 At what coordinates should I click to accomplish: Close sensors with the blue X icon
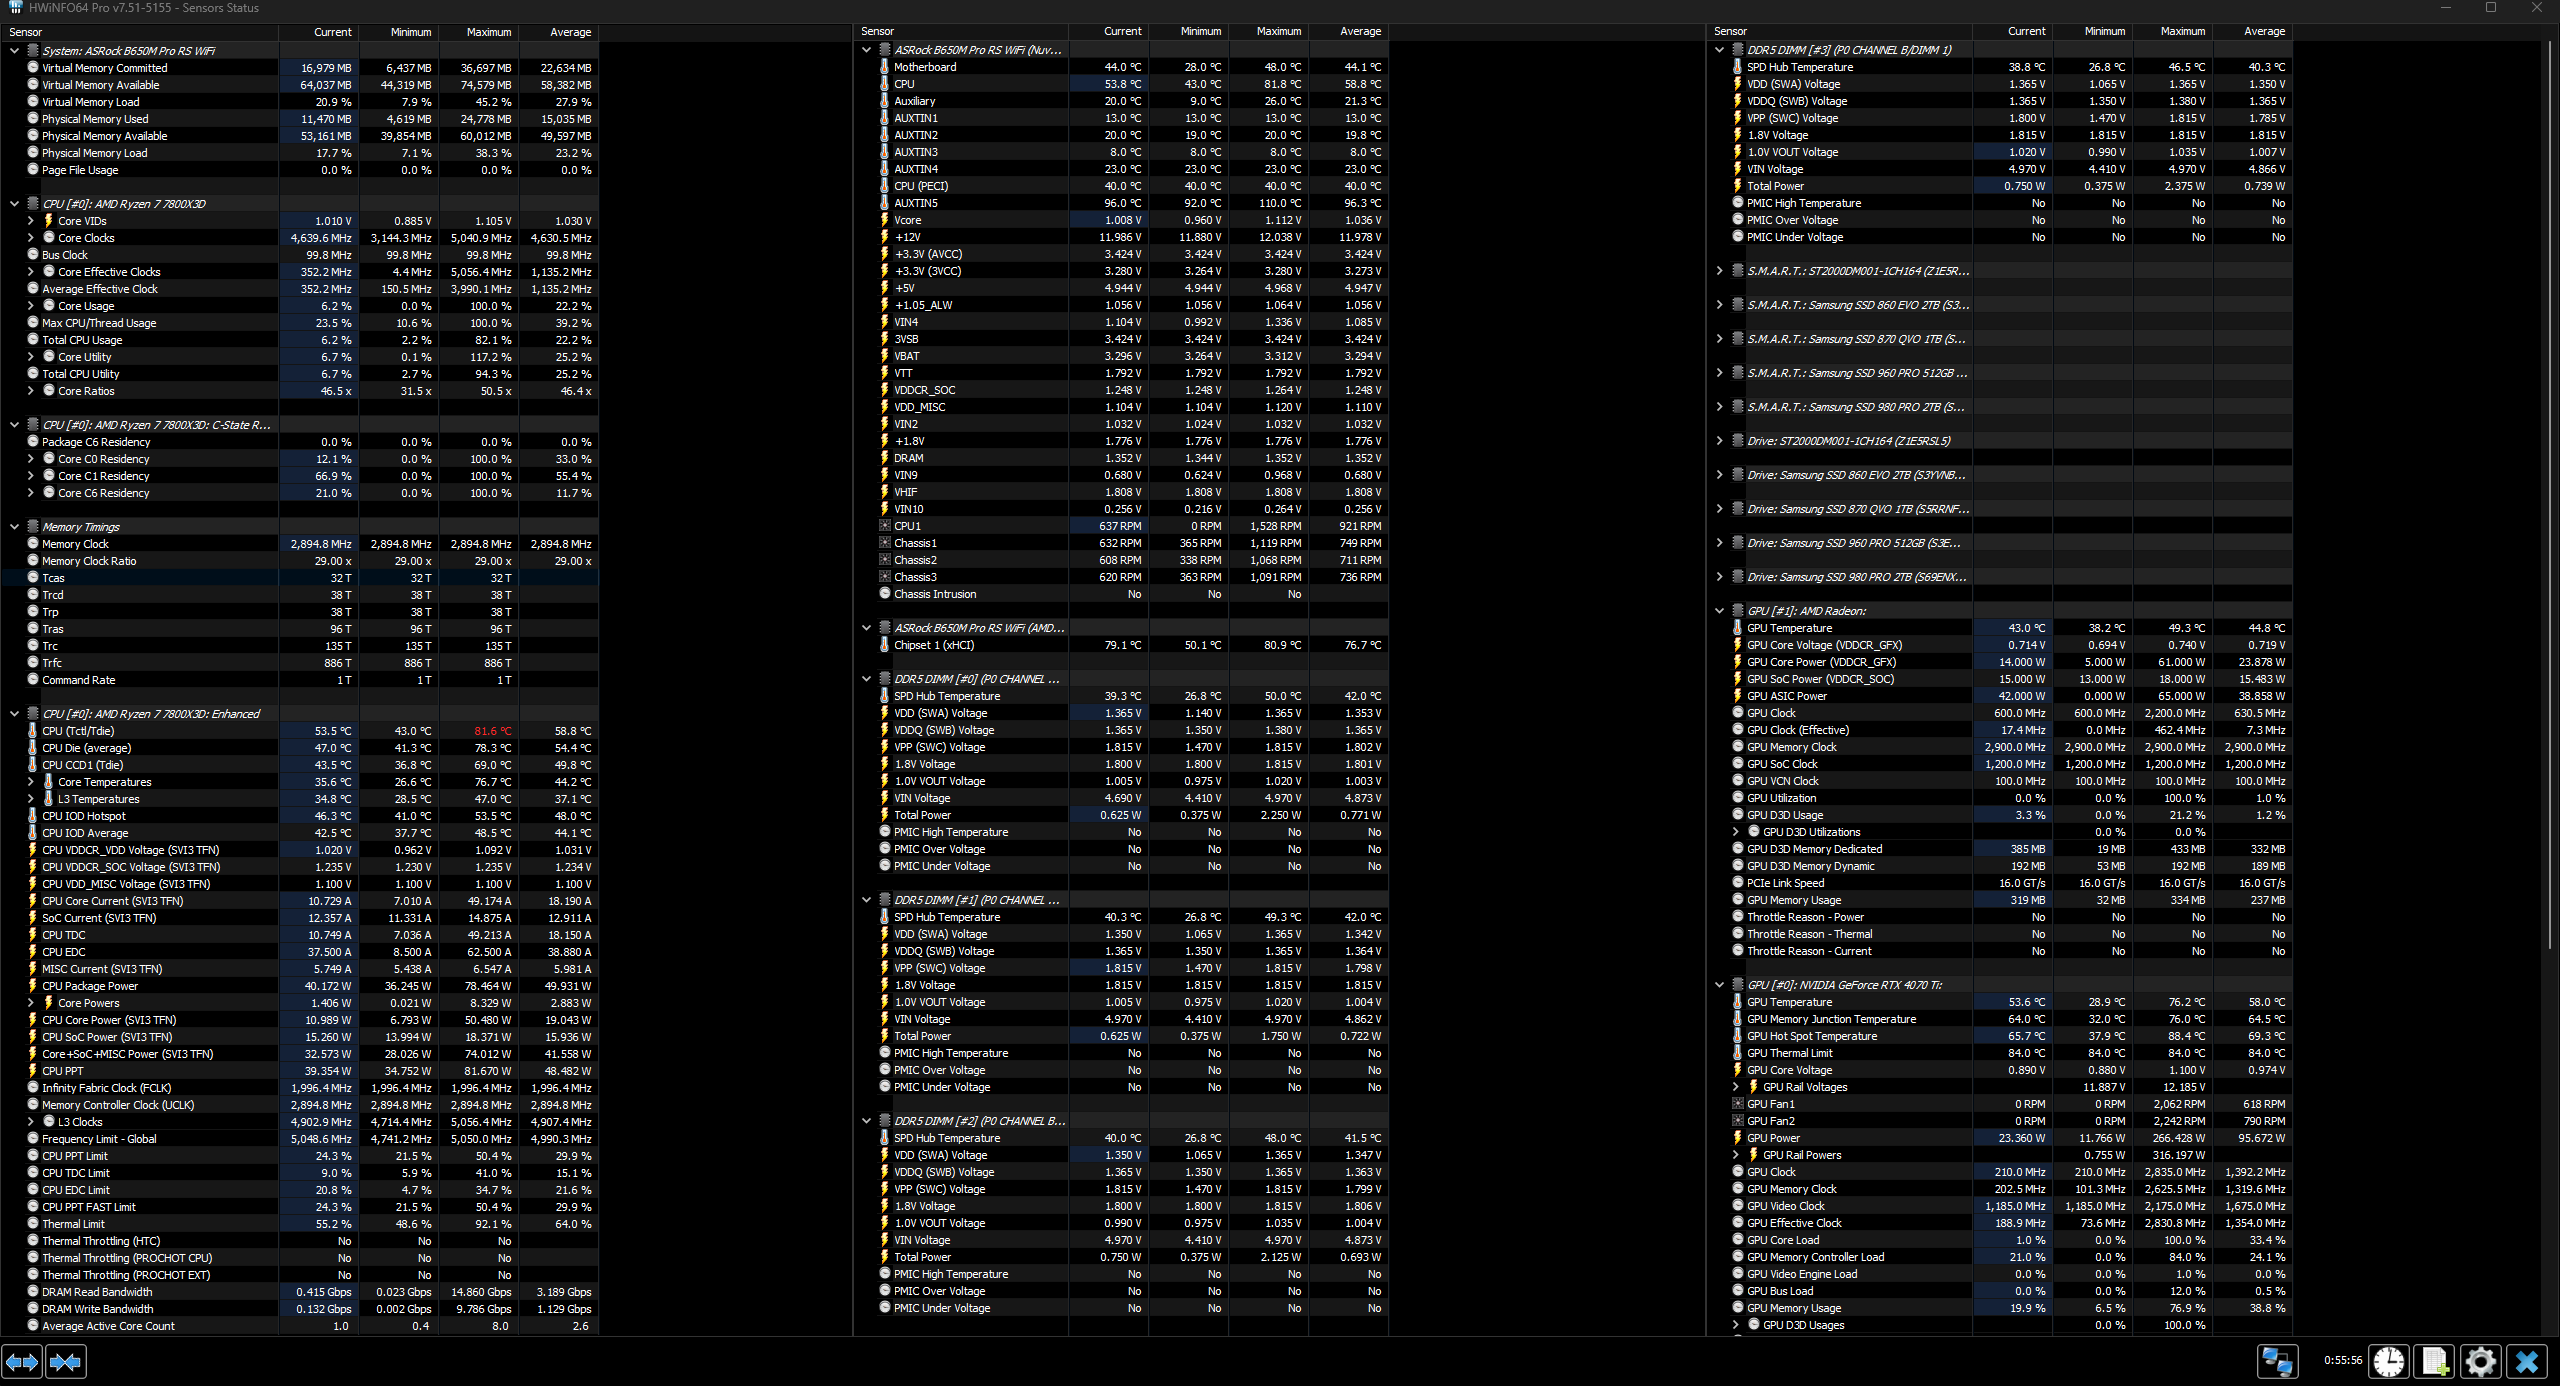point(2527,1361)
